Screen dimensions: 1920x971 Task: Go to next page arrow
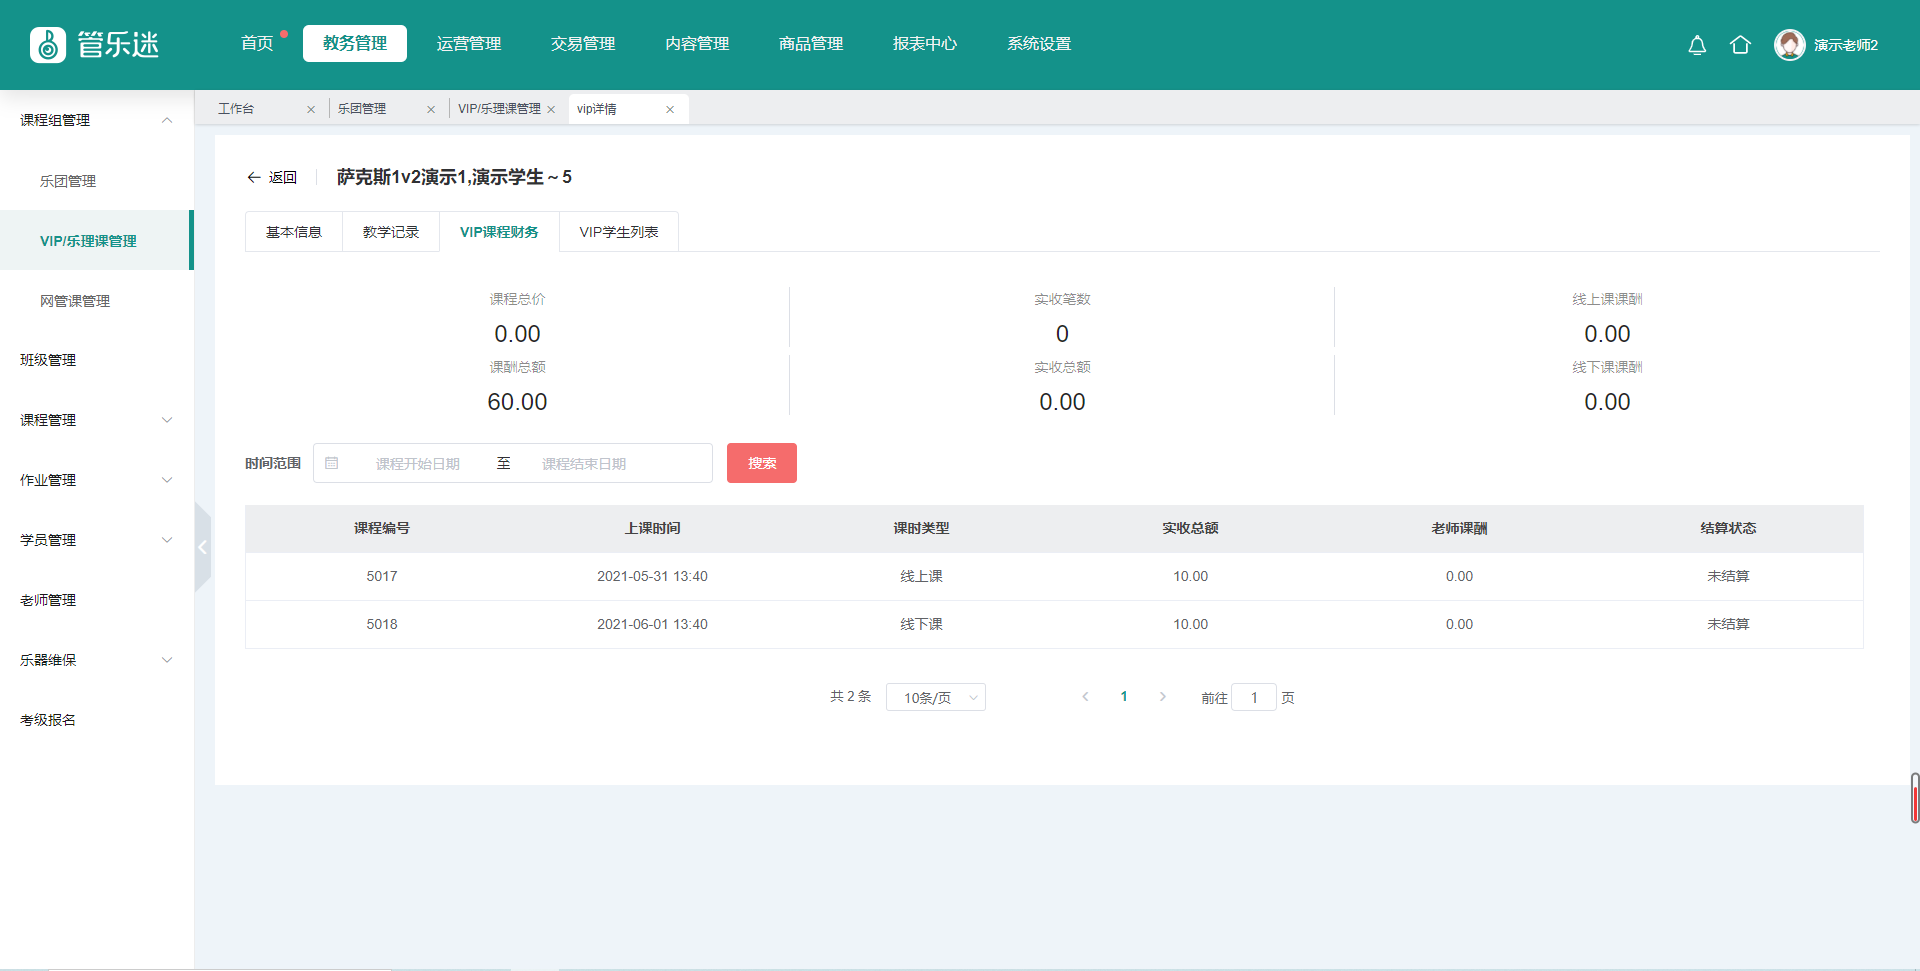[1162, 697]
